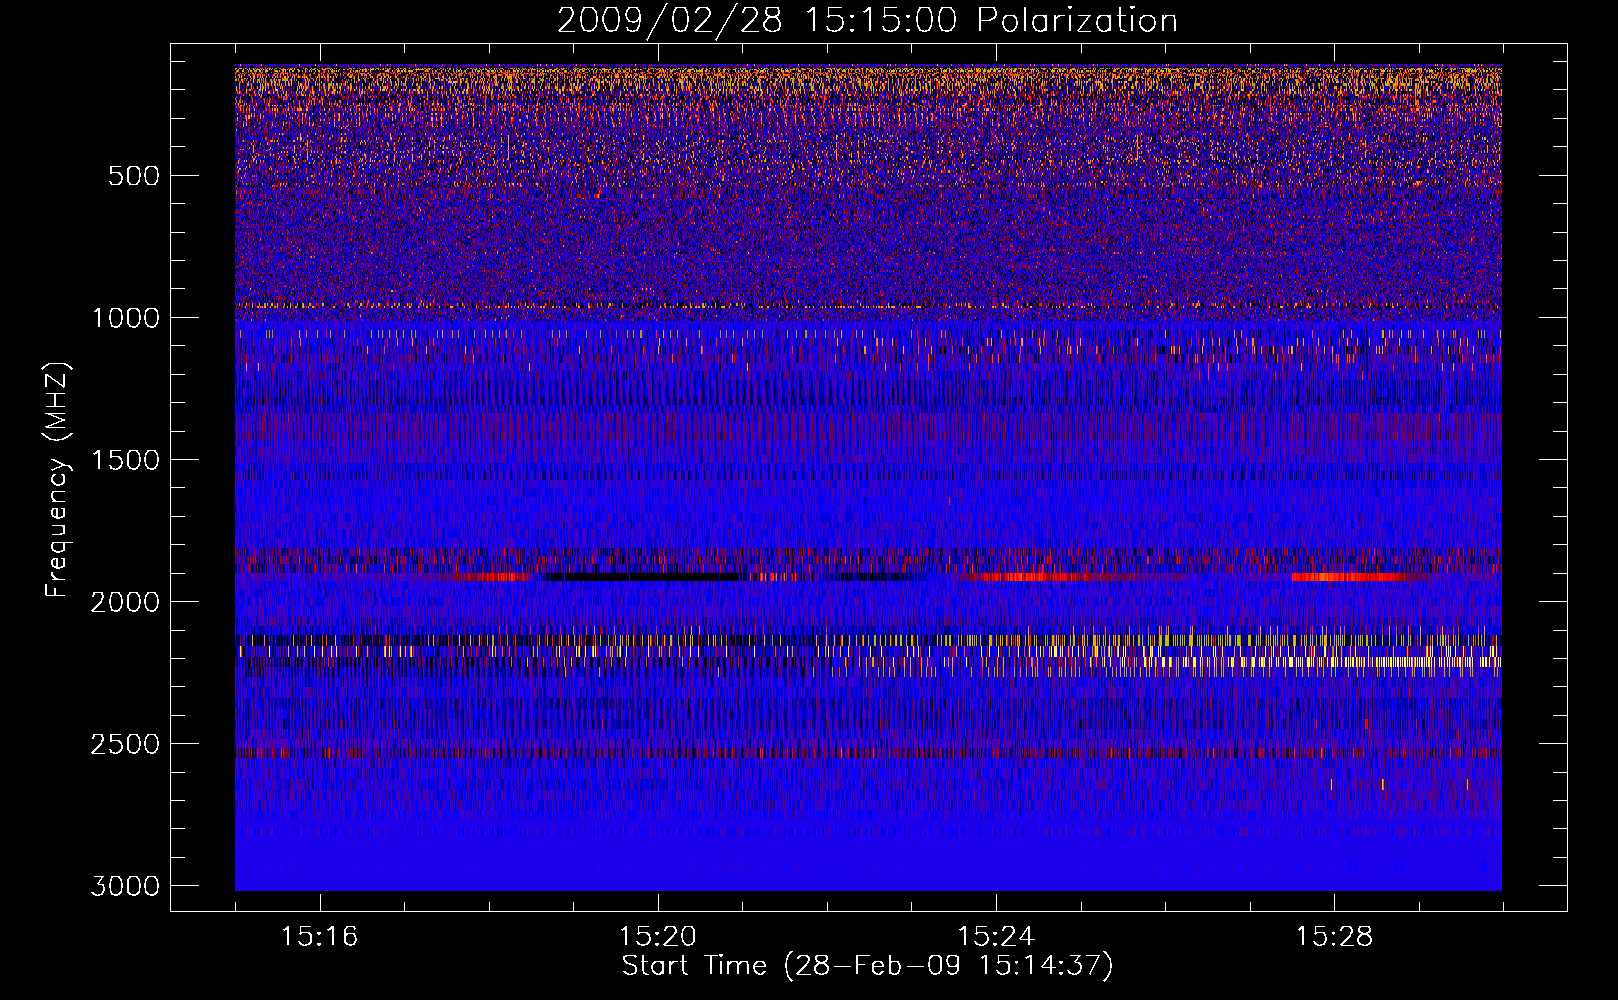Click the 15:28 time tick label
Image resolution: width=1618 pixels, height=1000 pixels.
1334,937
